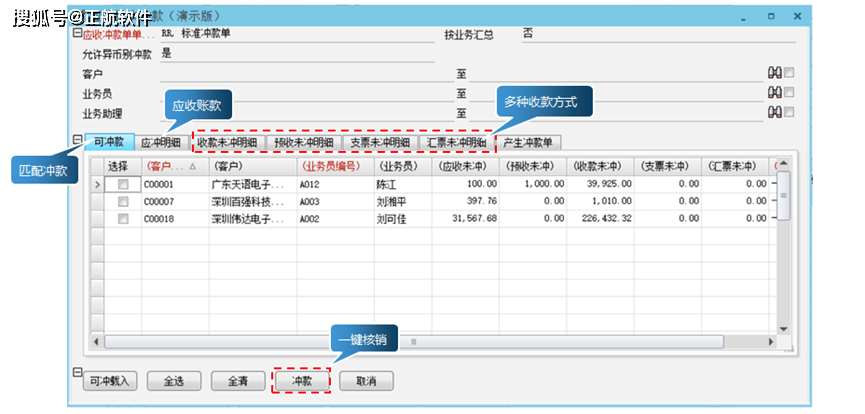Open 业务助理 lookup binoculars icon
The height and width of the screenshot is (414, 865).
775,112
